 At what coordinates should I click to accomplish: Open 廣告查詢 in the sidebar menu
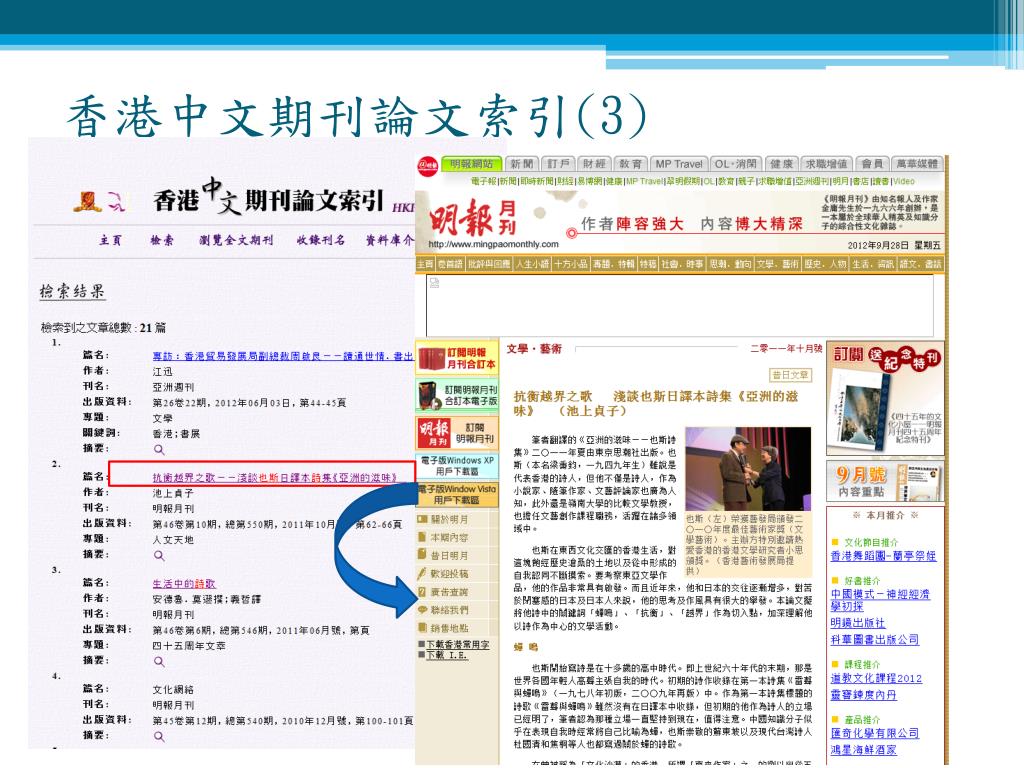[x=449, y=592]
